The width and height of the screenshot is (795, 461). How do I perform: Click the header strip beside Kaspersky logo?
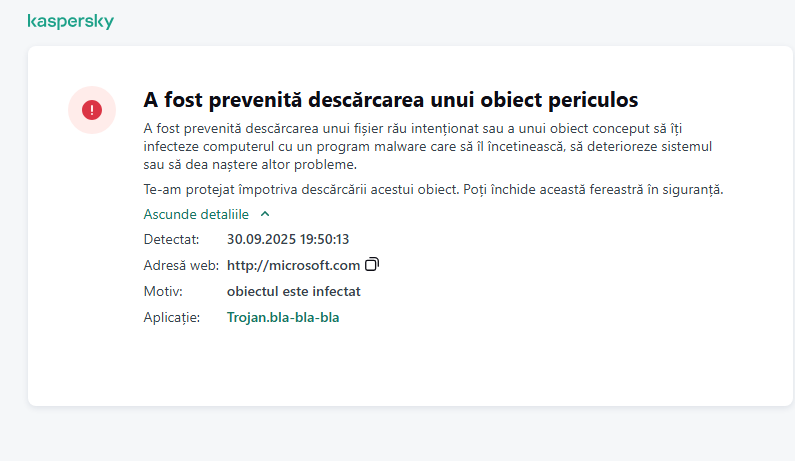pyautogui.click(x=450, y=21)
